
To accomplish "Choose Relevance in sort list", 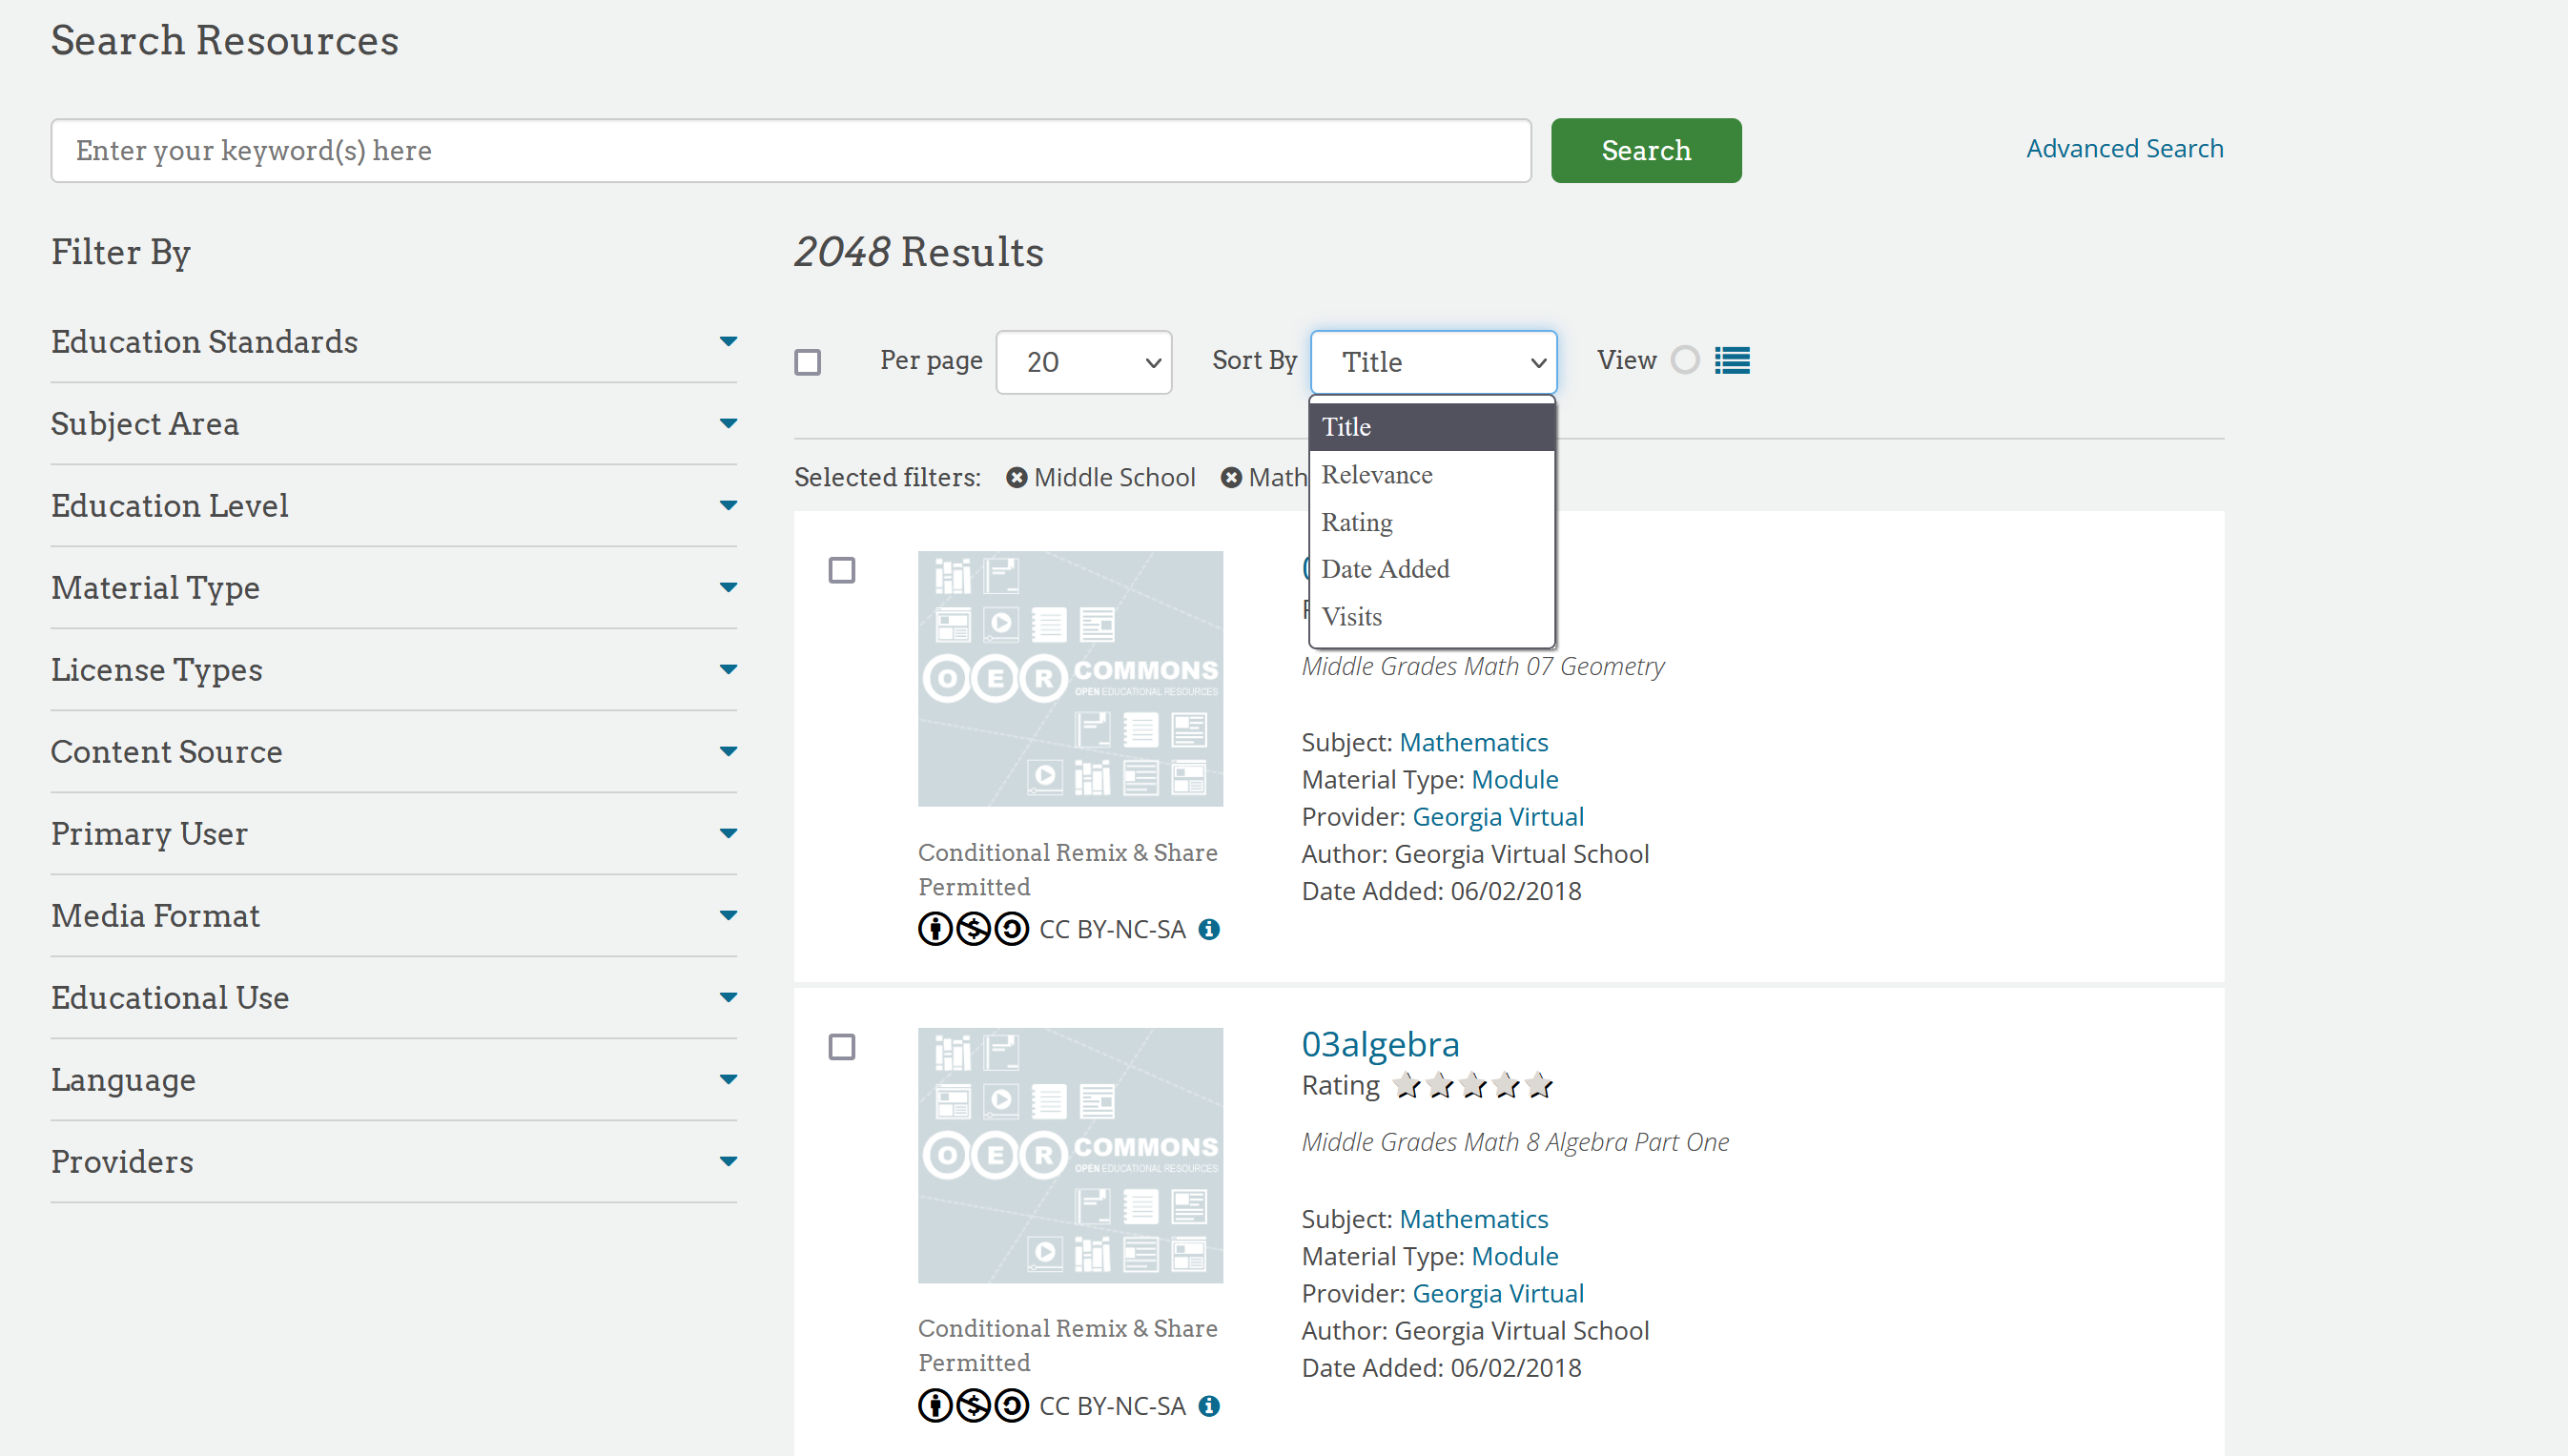I will coord(1377,475).
